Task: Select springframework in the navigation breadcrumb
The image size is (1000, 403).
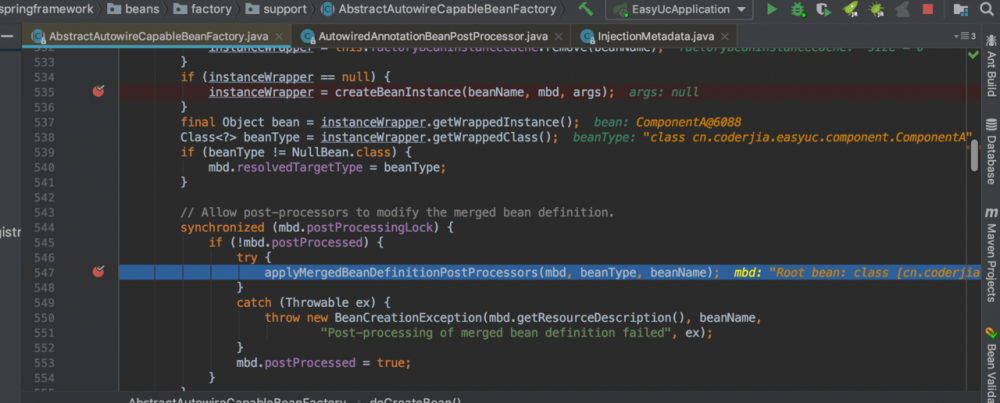Action: pos(46,10)
